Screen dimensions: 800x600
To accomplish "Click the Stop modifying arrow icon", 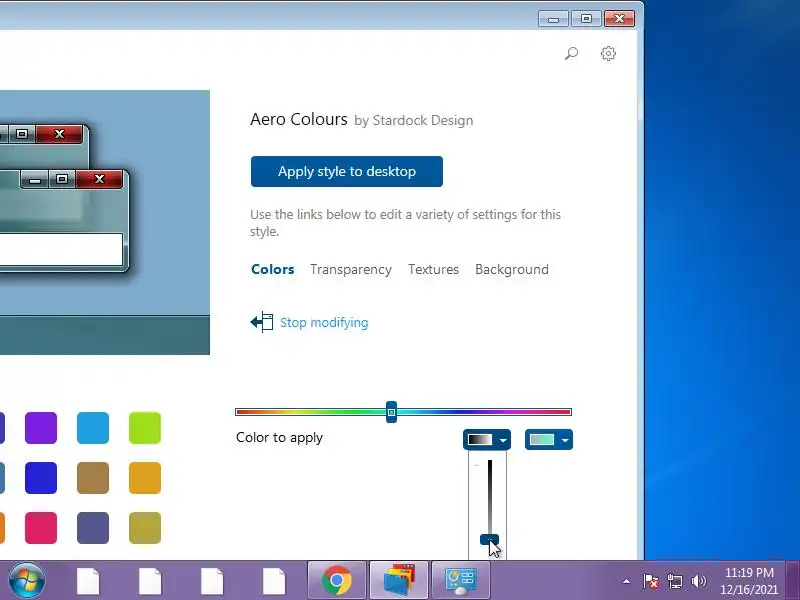I will 262,322.
